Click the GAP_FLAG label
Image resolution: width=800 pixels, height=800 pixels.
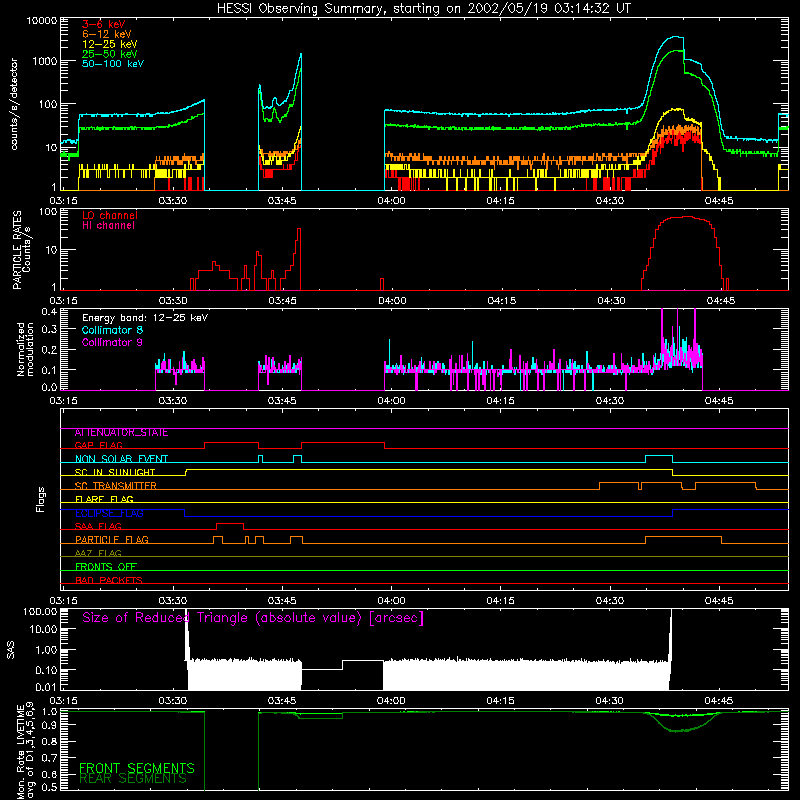tap(98, 446)
